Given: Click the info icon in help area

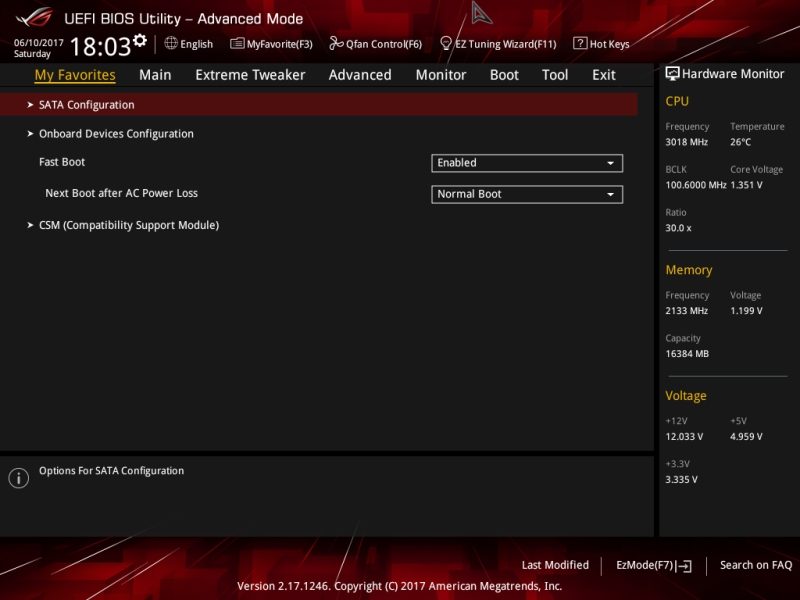Looking at the screenshot, I should click(x=19, y=478).
